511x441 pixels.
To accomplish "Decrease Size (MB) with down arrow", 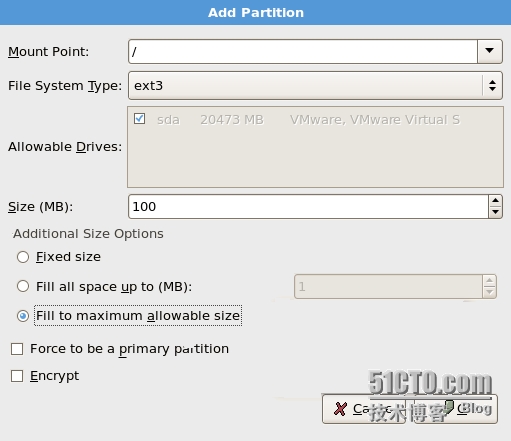I will pos(495,212).
